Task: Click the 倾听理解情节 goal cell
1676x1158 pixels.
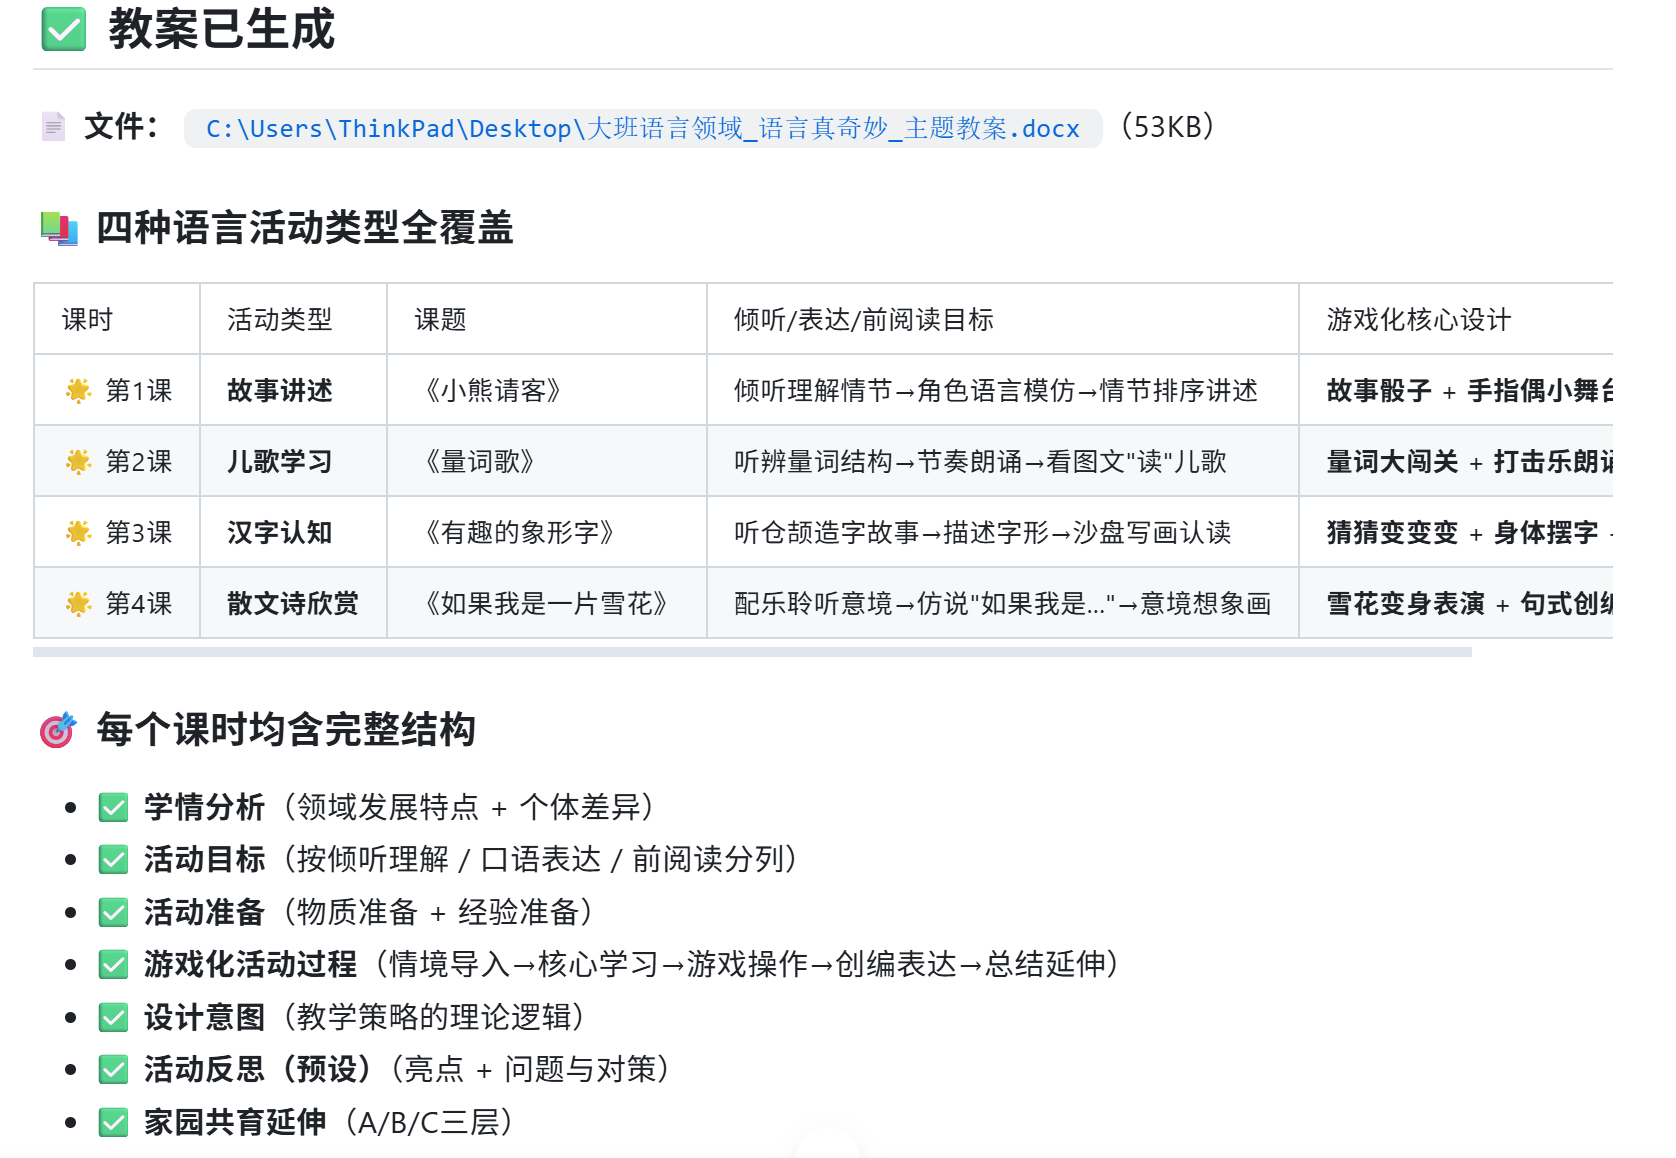Action: tap(1002, 390)
